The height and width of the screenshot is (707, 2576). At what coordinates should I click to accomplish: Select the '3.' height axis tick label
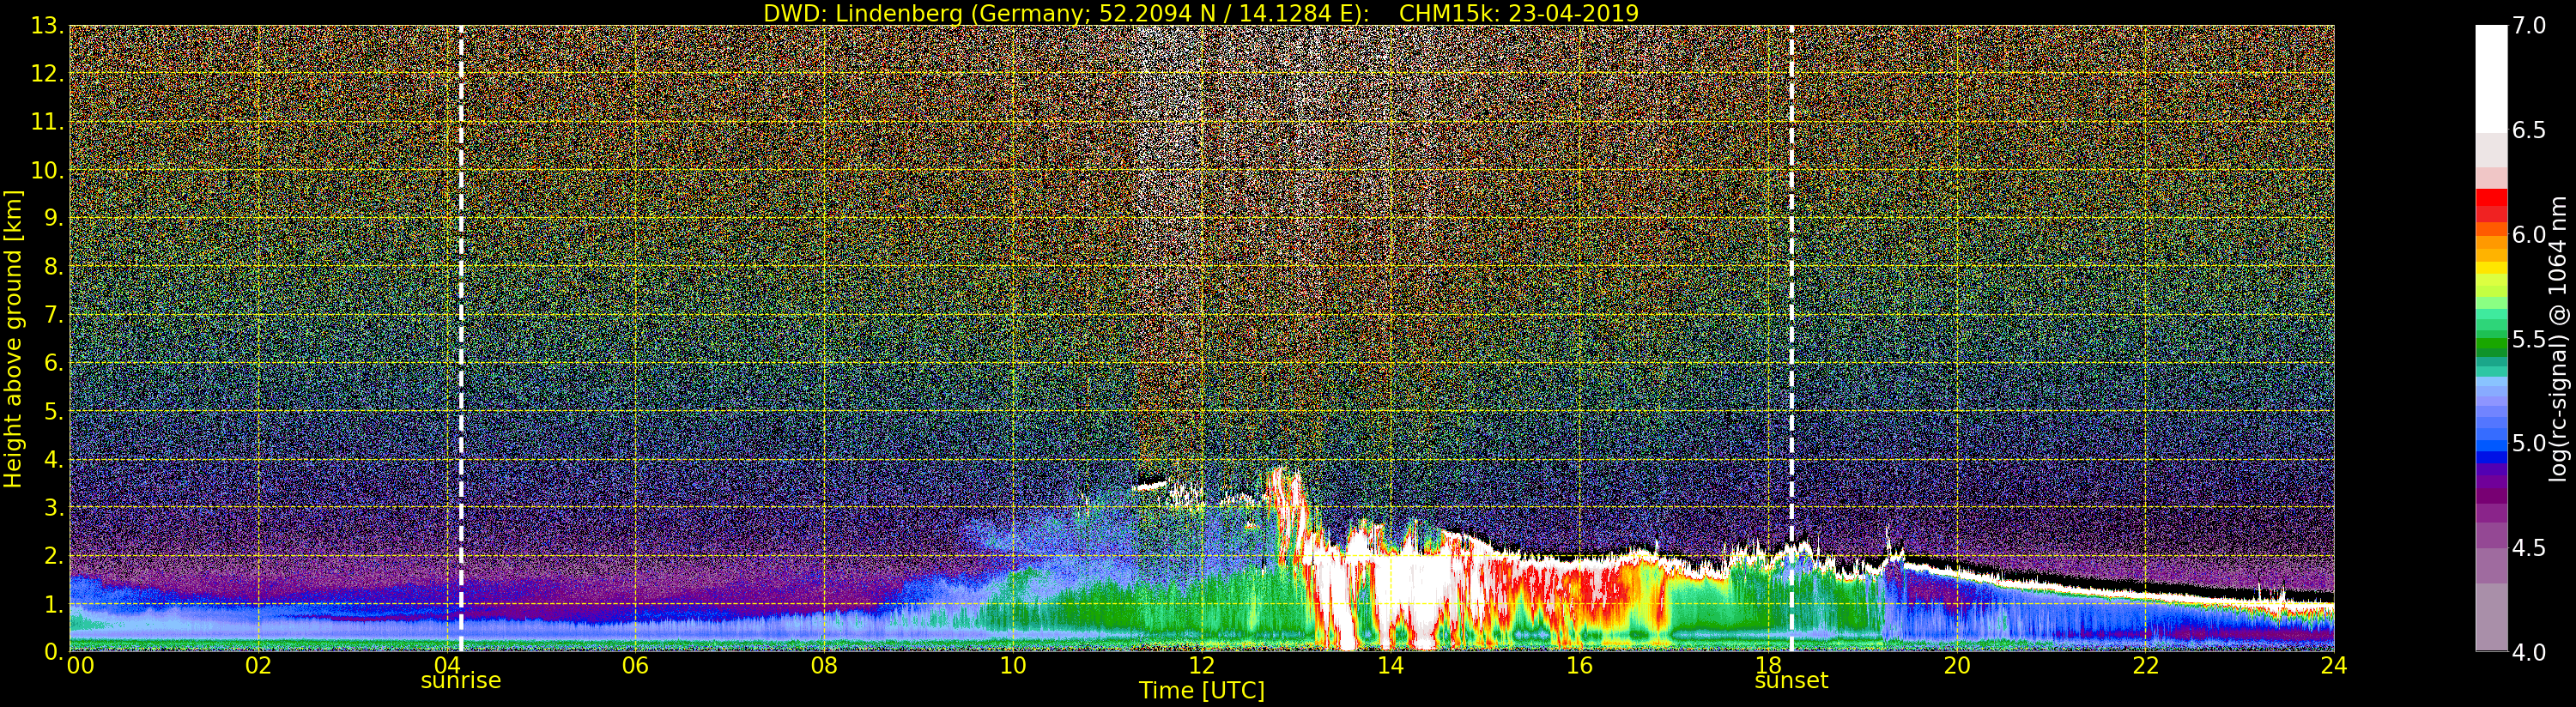(x=54, y=508)
